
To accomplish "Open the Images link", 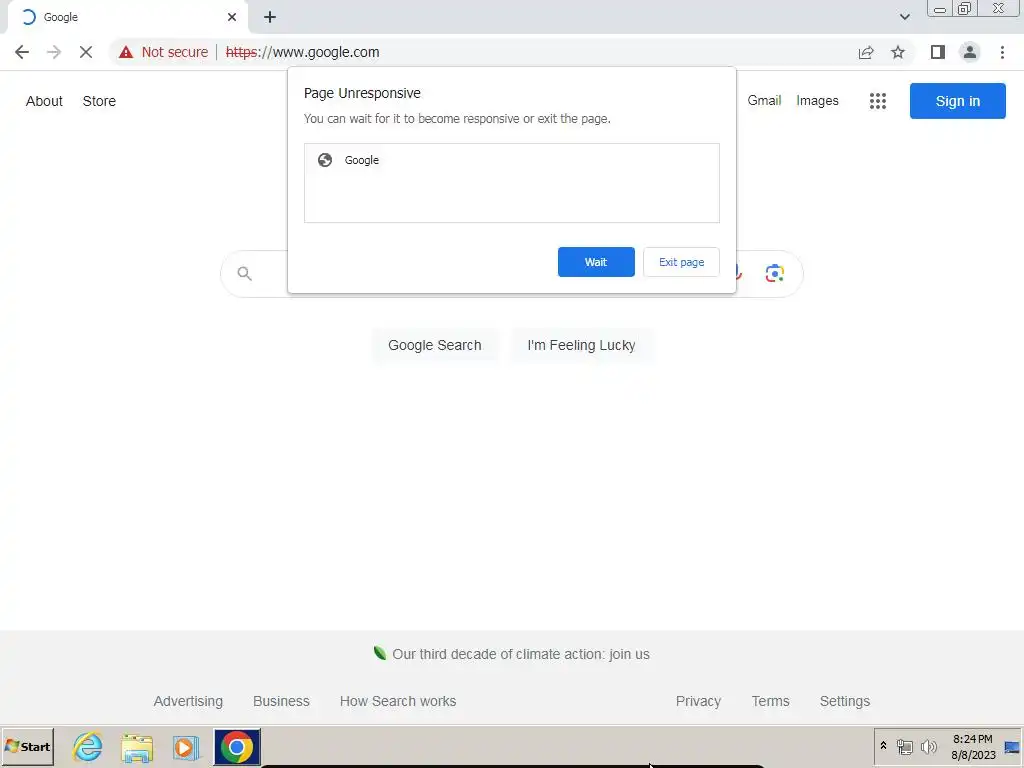I will tap(817, 101).
